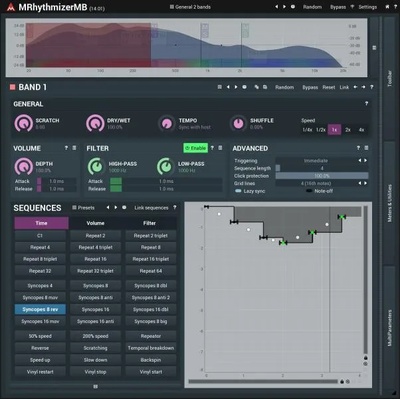This screenshot has height=400, width=400.
Task: Open the Band 1 presets menu icon
Action: [219, 87]
